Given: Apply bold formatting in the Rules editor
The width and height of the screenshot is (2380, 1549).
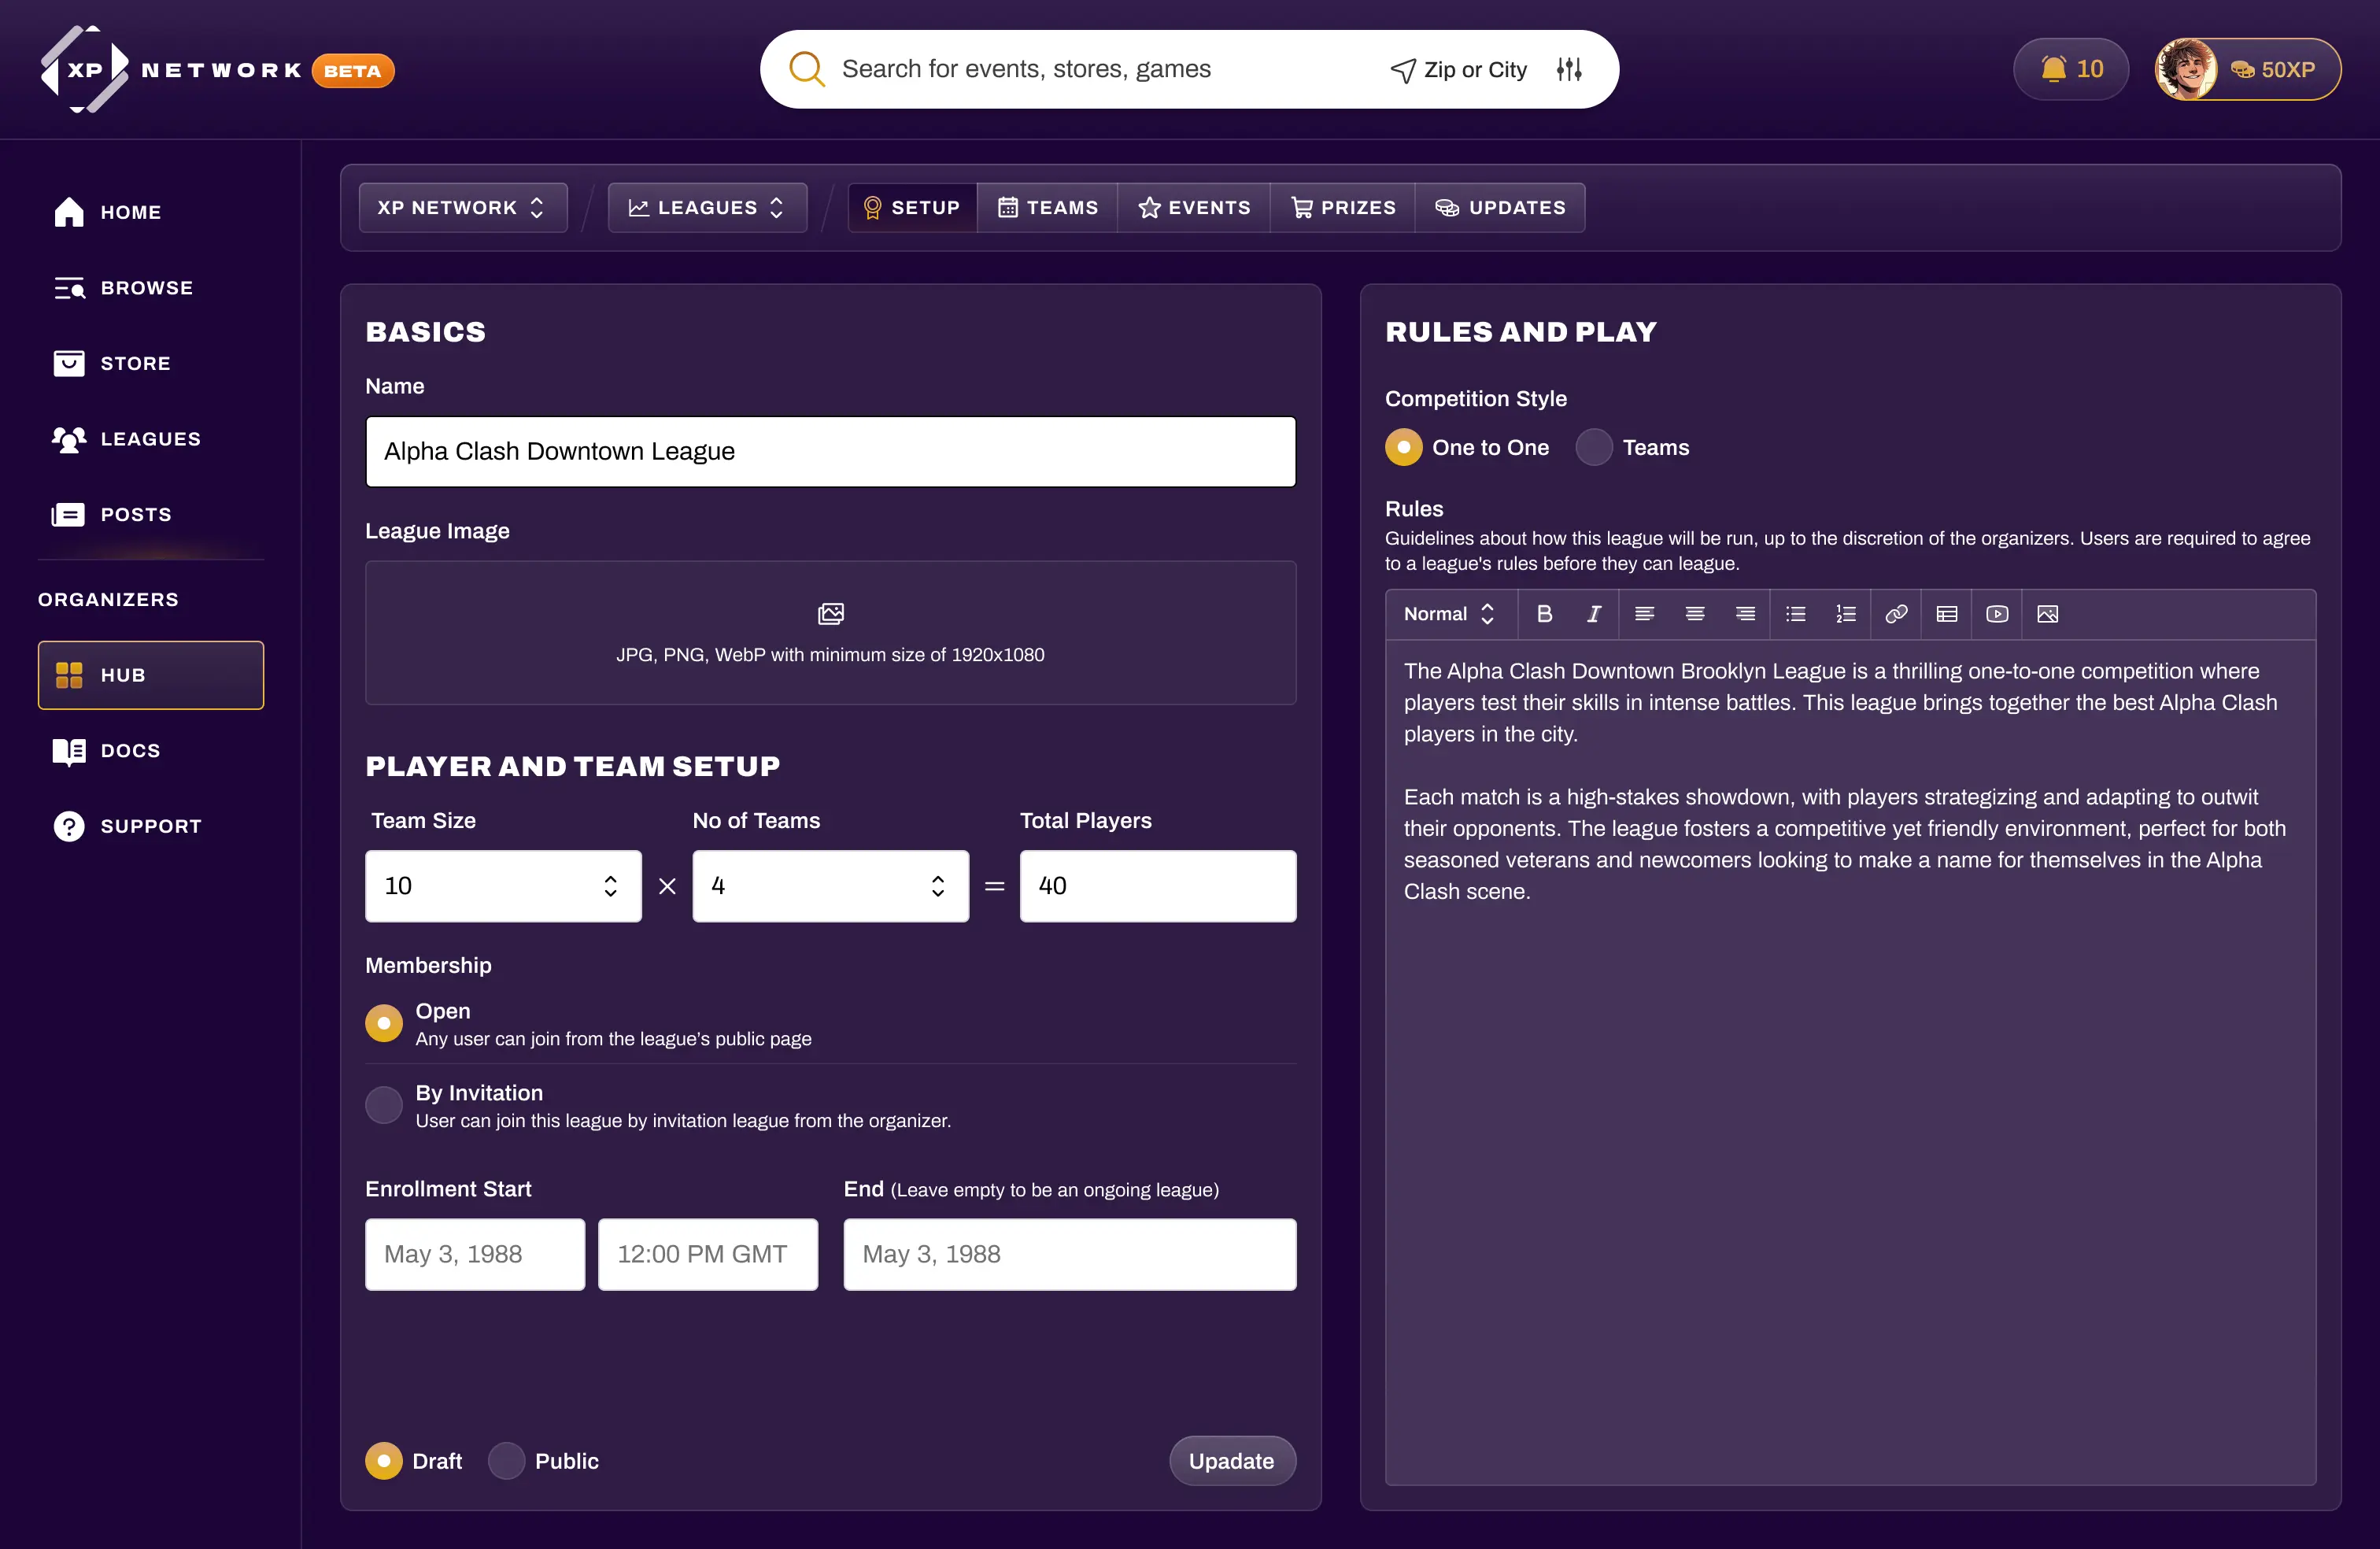Looking at the screenshot, I should pyautogui.click(x=1545, y=614).
